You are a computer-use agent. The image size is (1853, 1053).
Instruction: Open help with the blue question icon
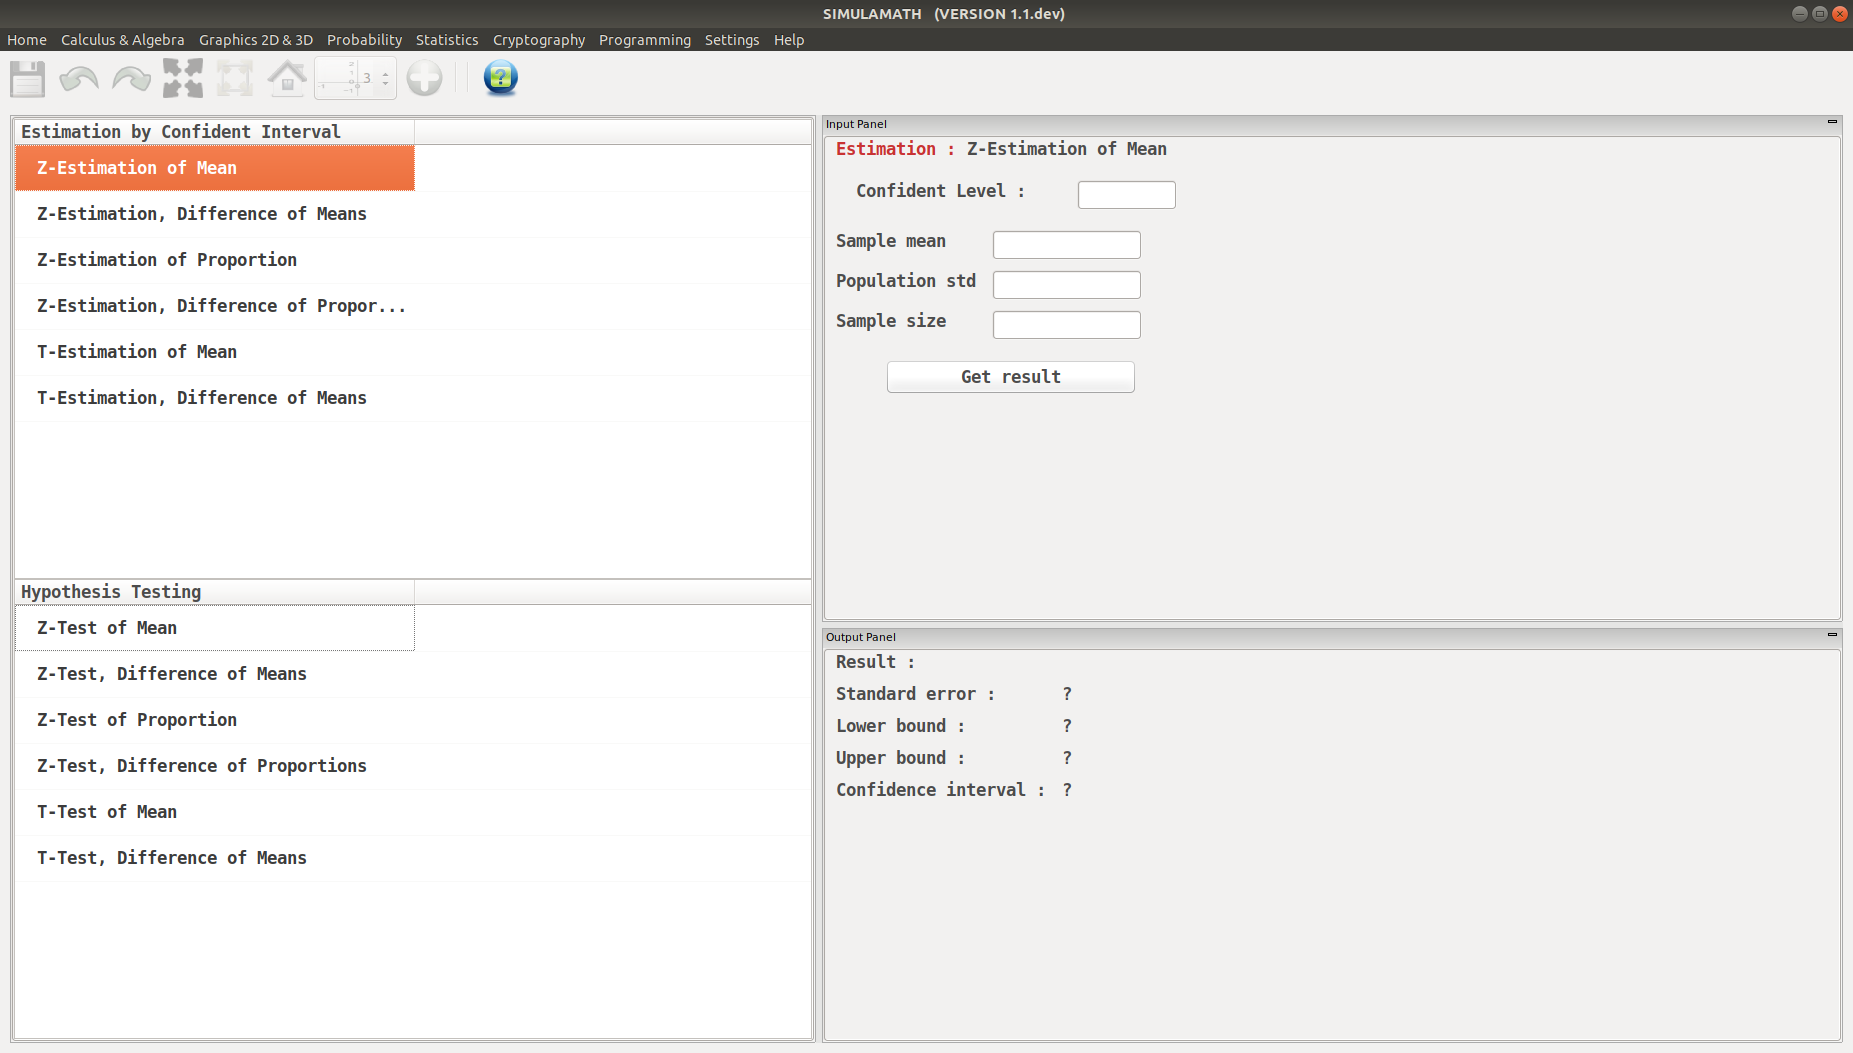pos(501,78)
